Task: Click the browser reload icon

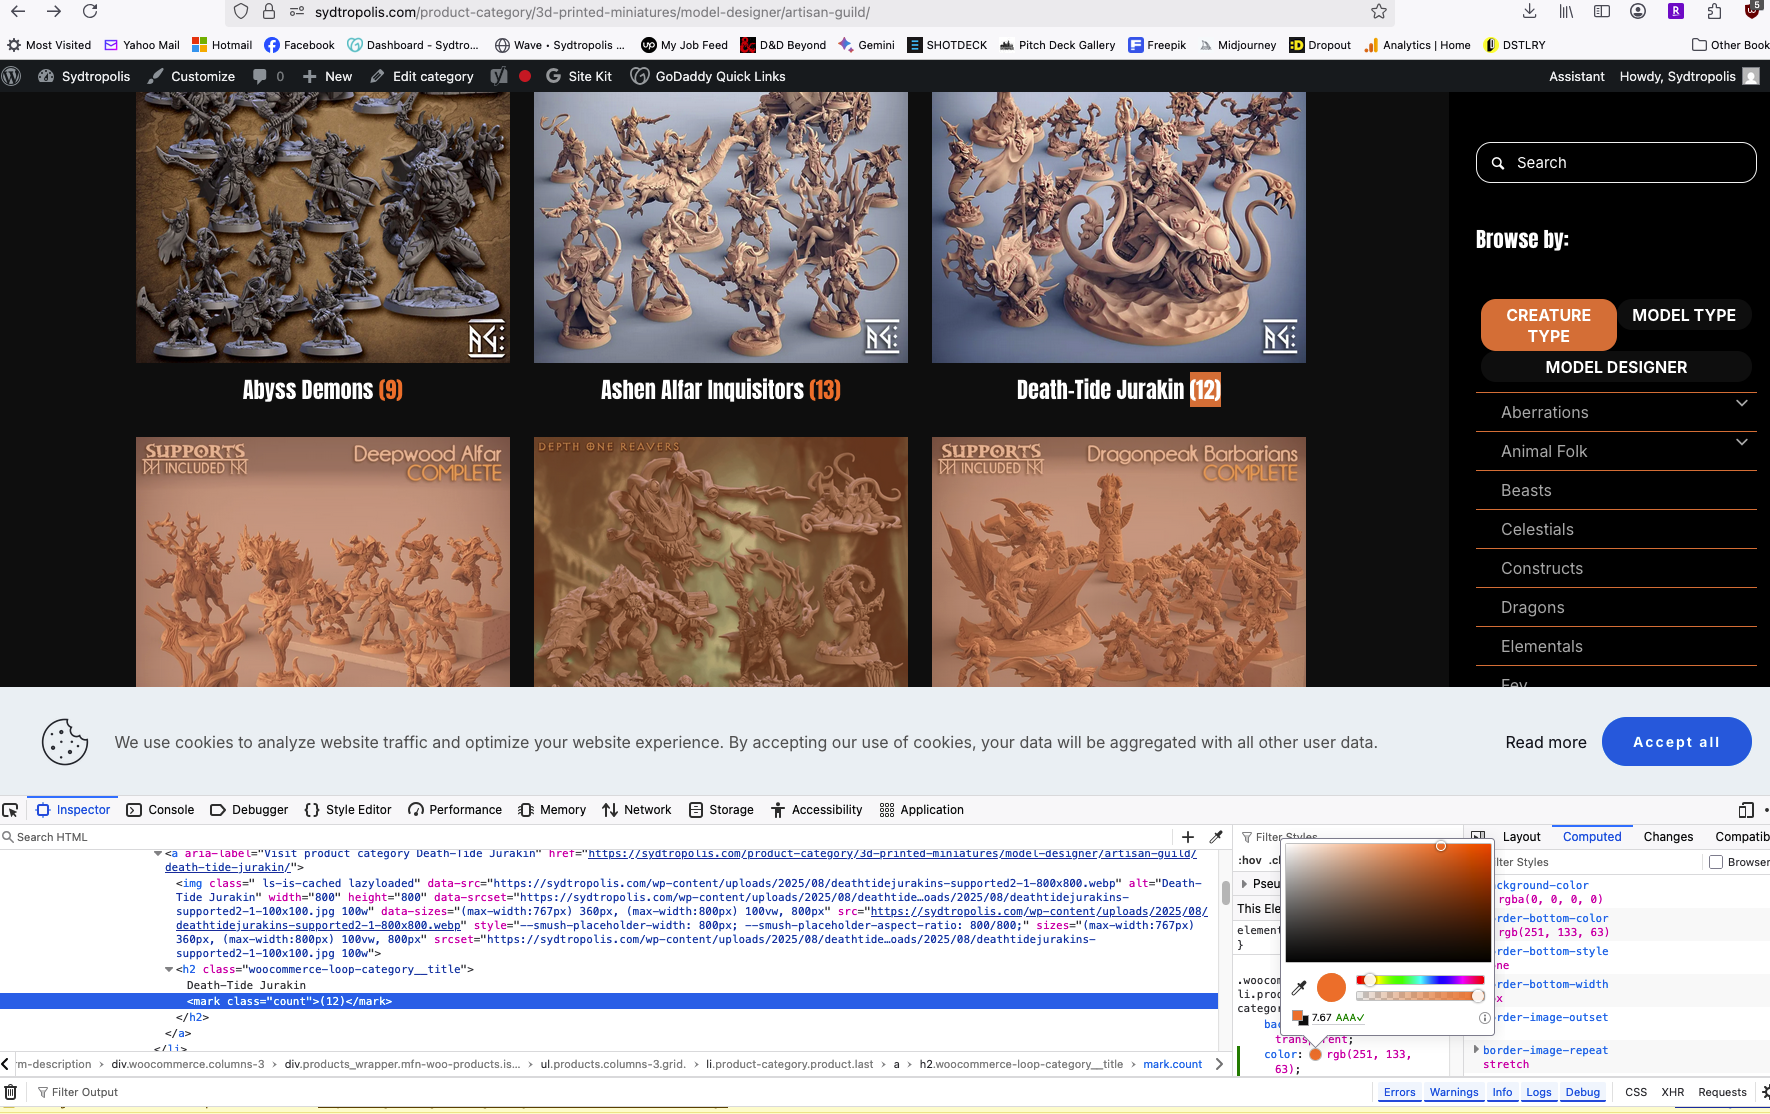Action: [x=90, y=12]
